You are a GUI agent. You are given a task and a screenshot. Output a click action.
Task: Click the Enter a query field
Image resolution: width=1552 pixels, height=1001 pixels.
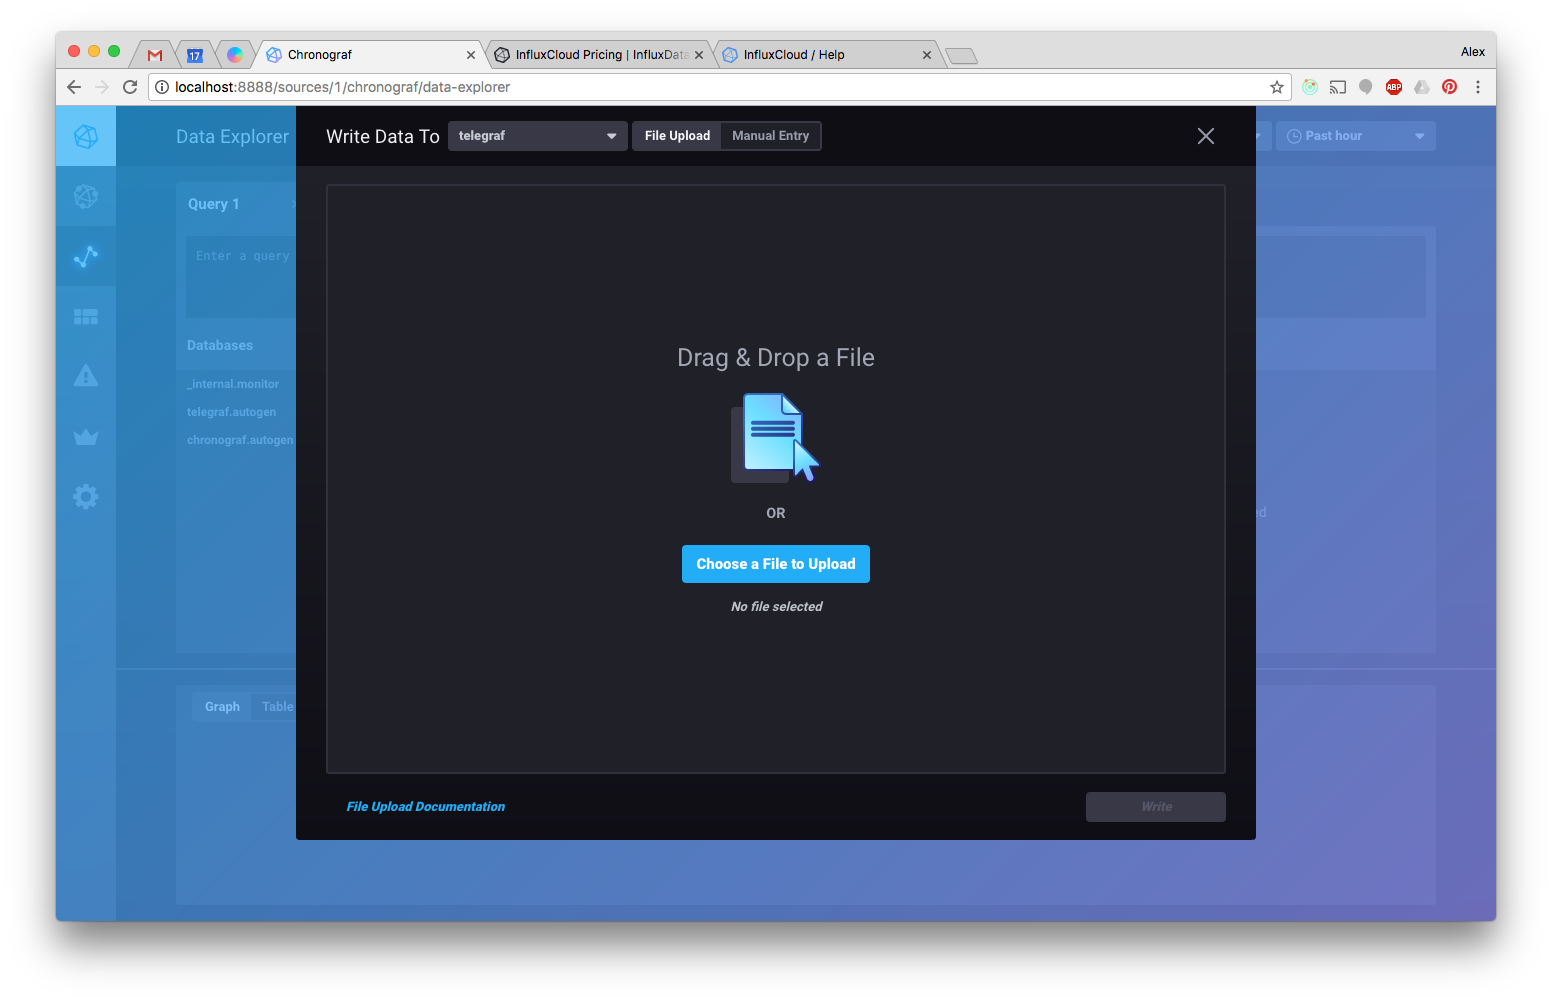coord(241,277)
